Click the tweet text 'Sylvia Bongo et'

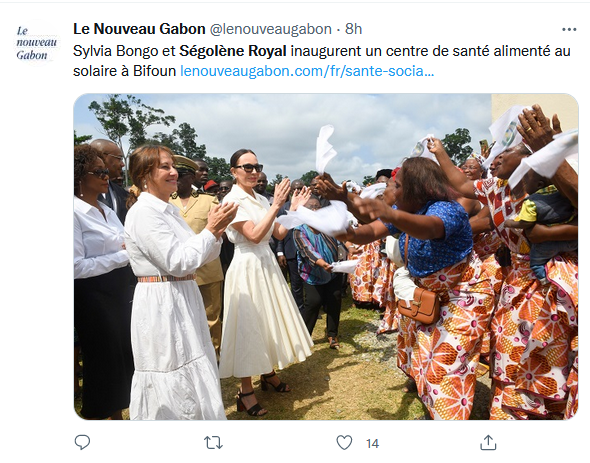pyautogui.click(x=124, y=51)
